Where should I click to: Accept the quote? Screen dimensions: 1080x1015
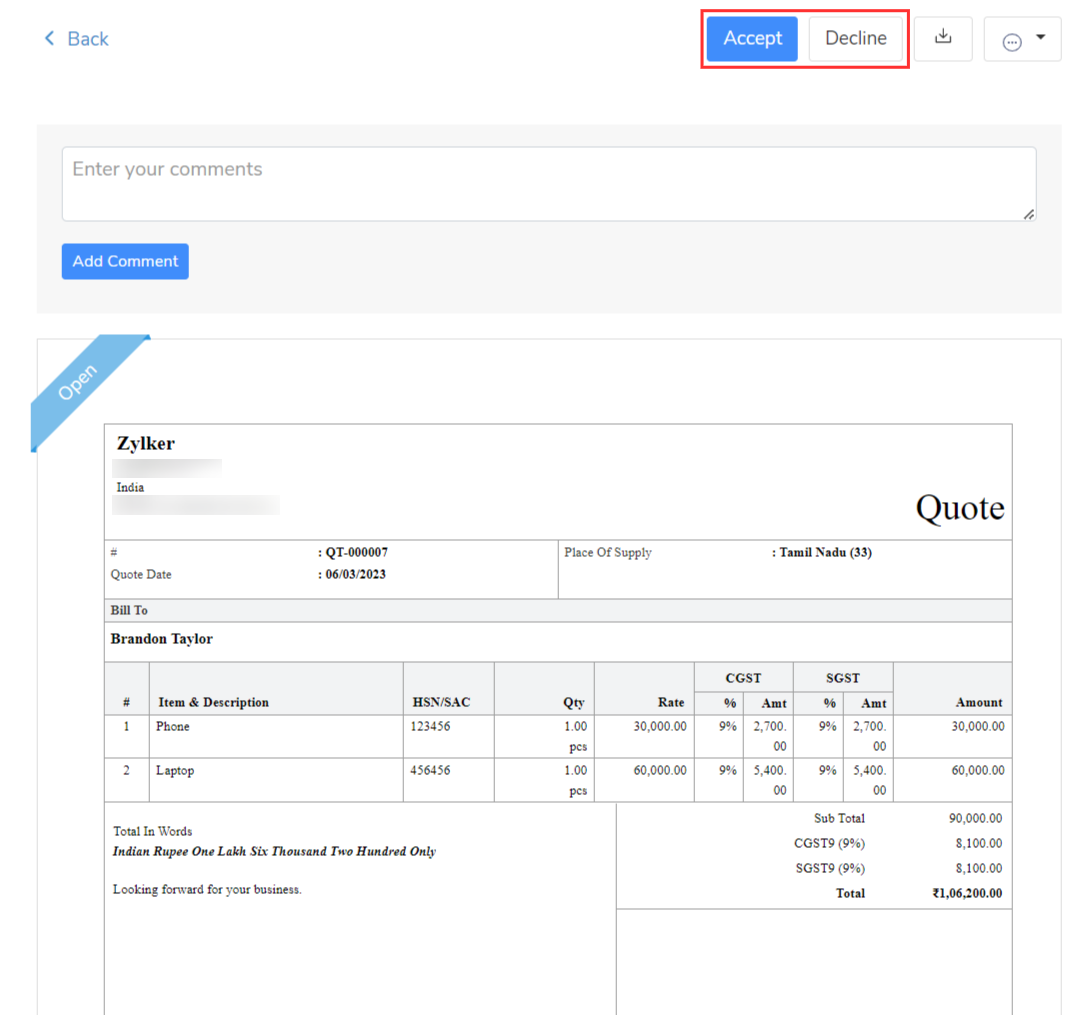[752, 39]
